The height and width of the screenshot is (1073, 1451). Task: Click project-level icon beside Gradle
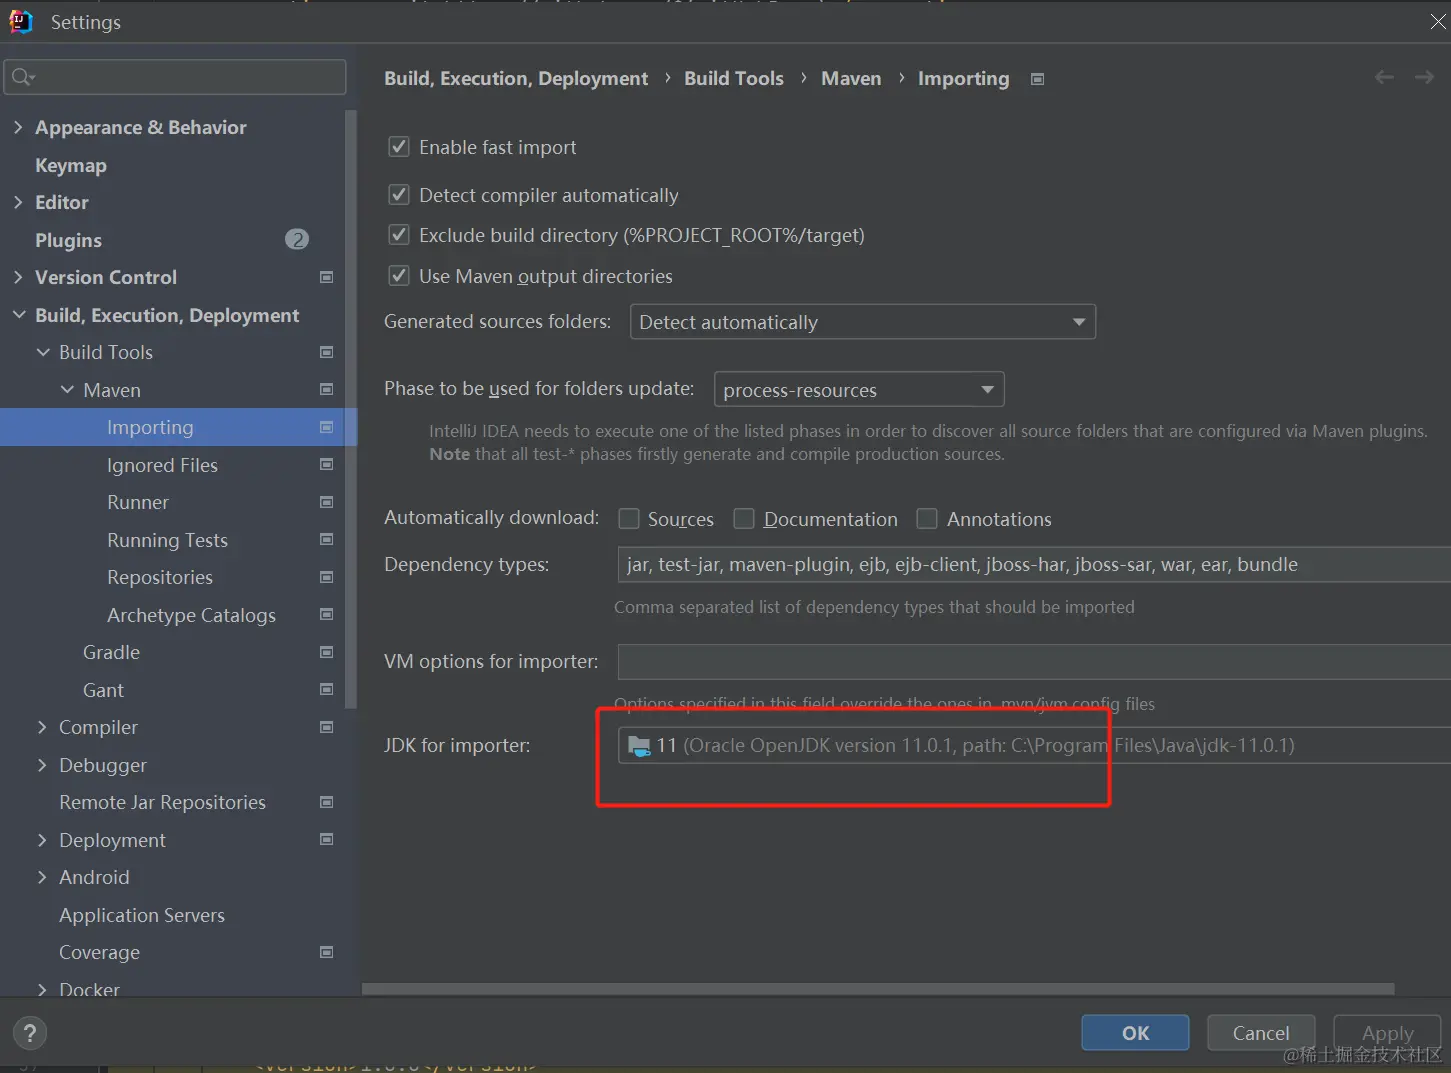(326, 652)
